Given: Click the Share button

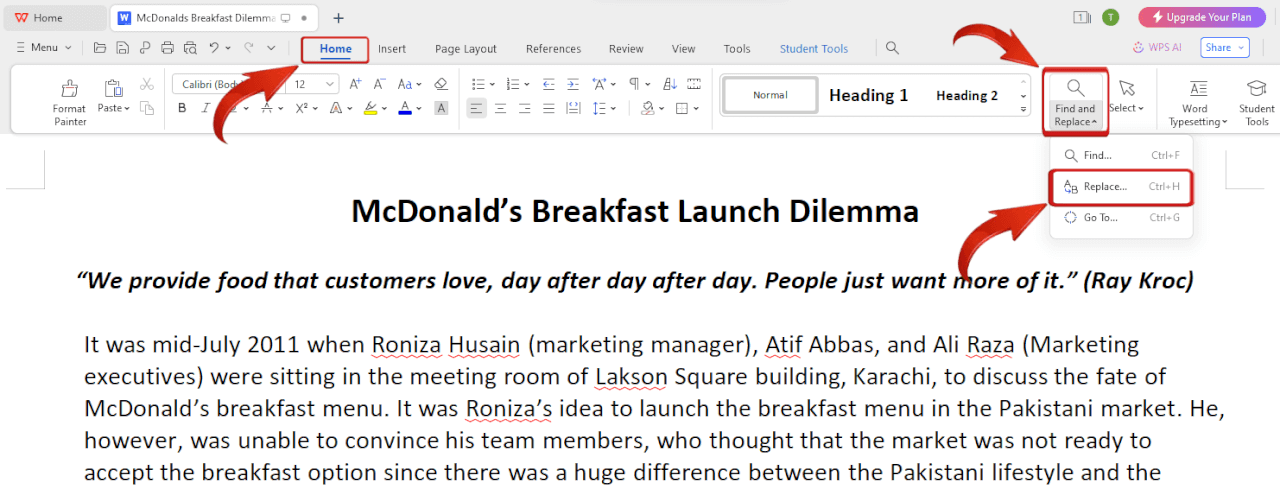Looking at the screenshot, I should pyautogui.click(x=1225, y=48).
